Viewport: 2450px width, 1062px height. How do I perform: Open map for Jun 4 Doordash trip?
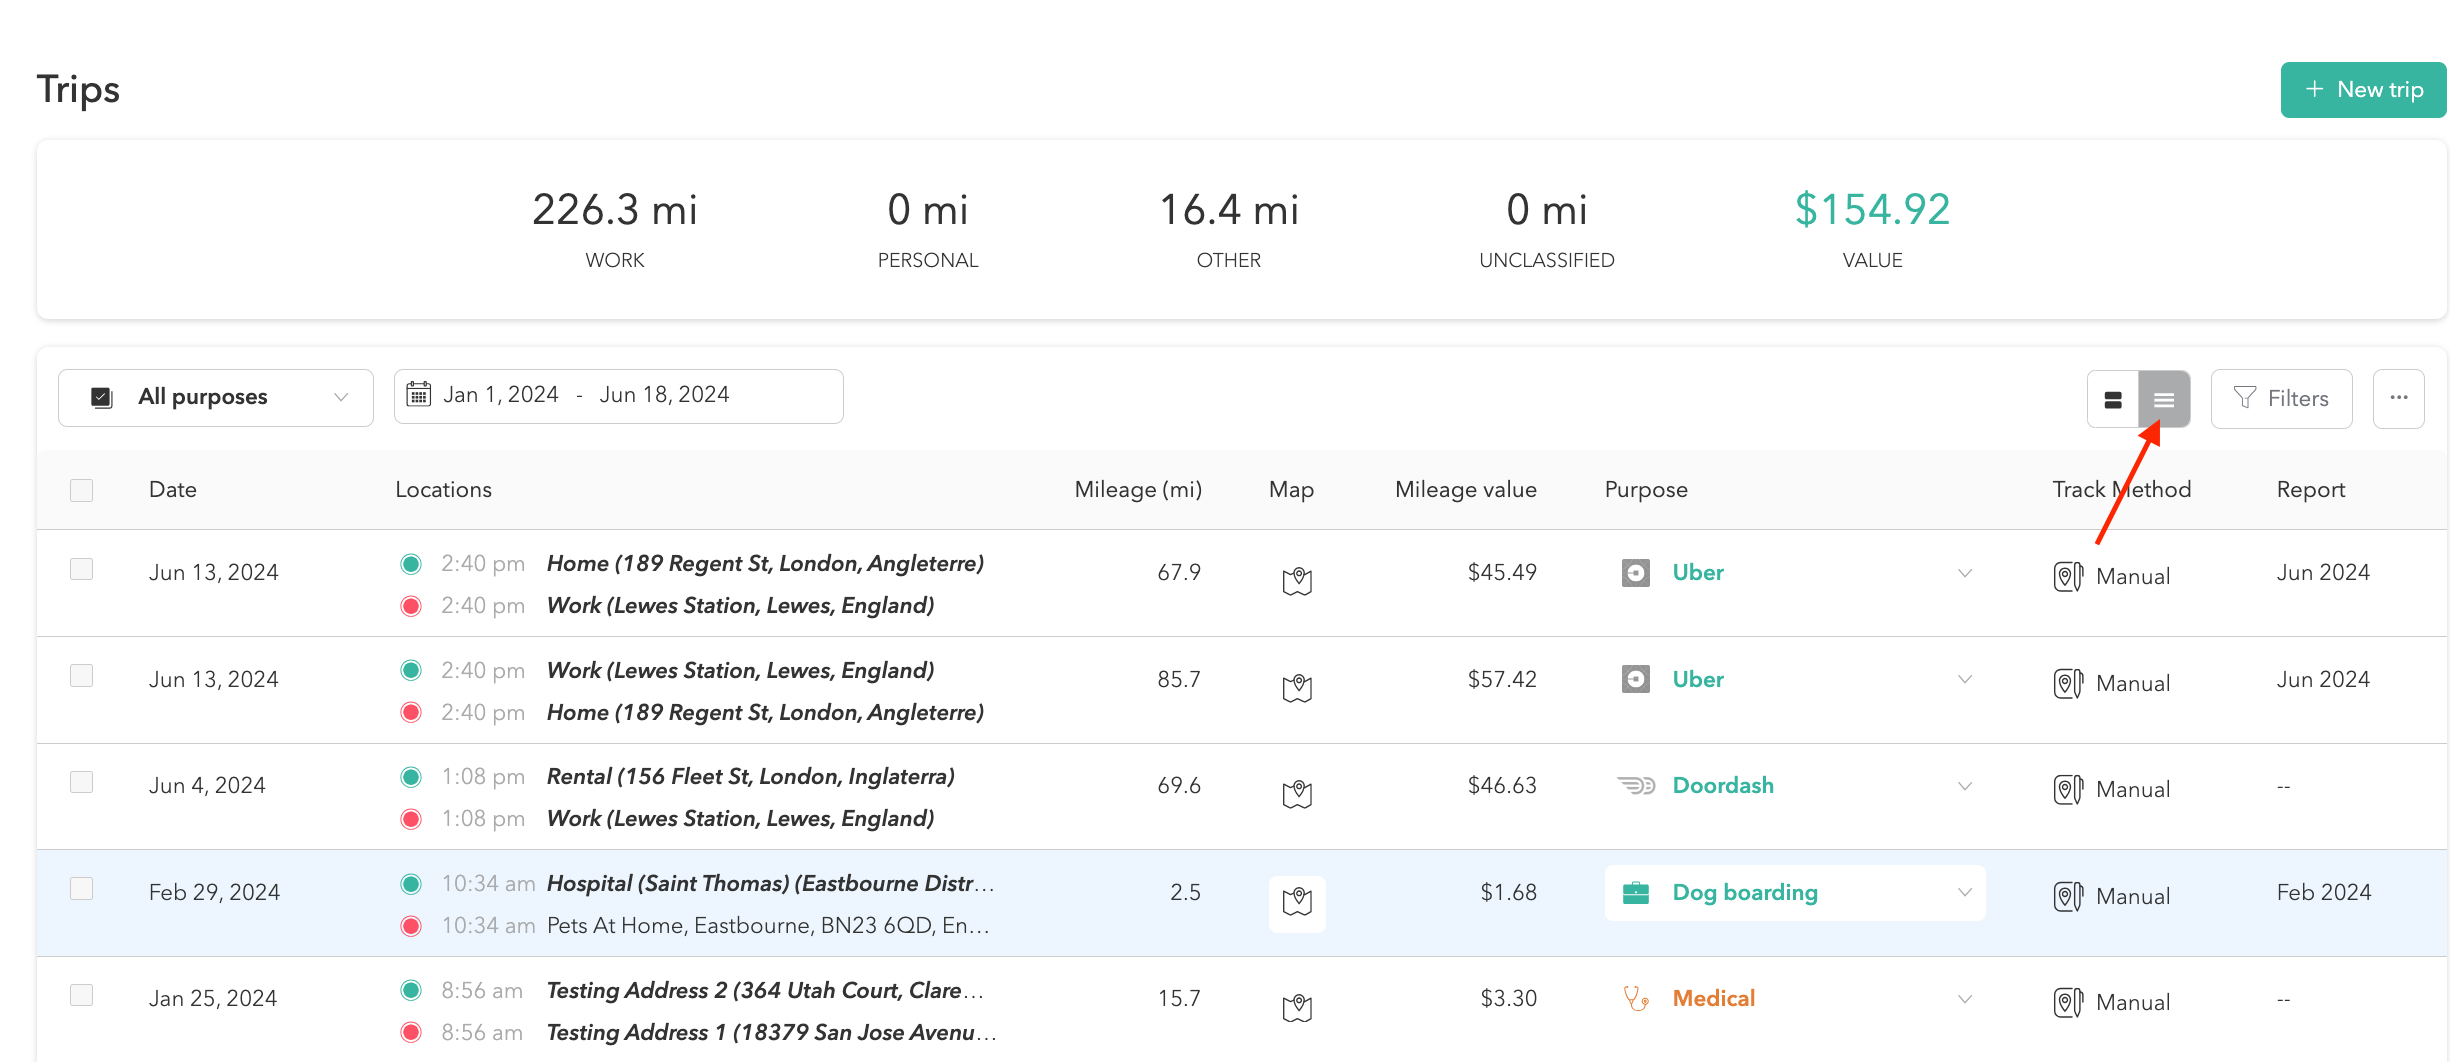point(1297,794)
